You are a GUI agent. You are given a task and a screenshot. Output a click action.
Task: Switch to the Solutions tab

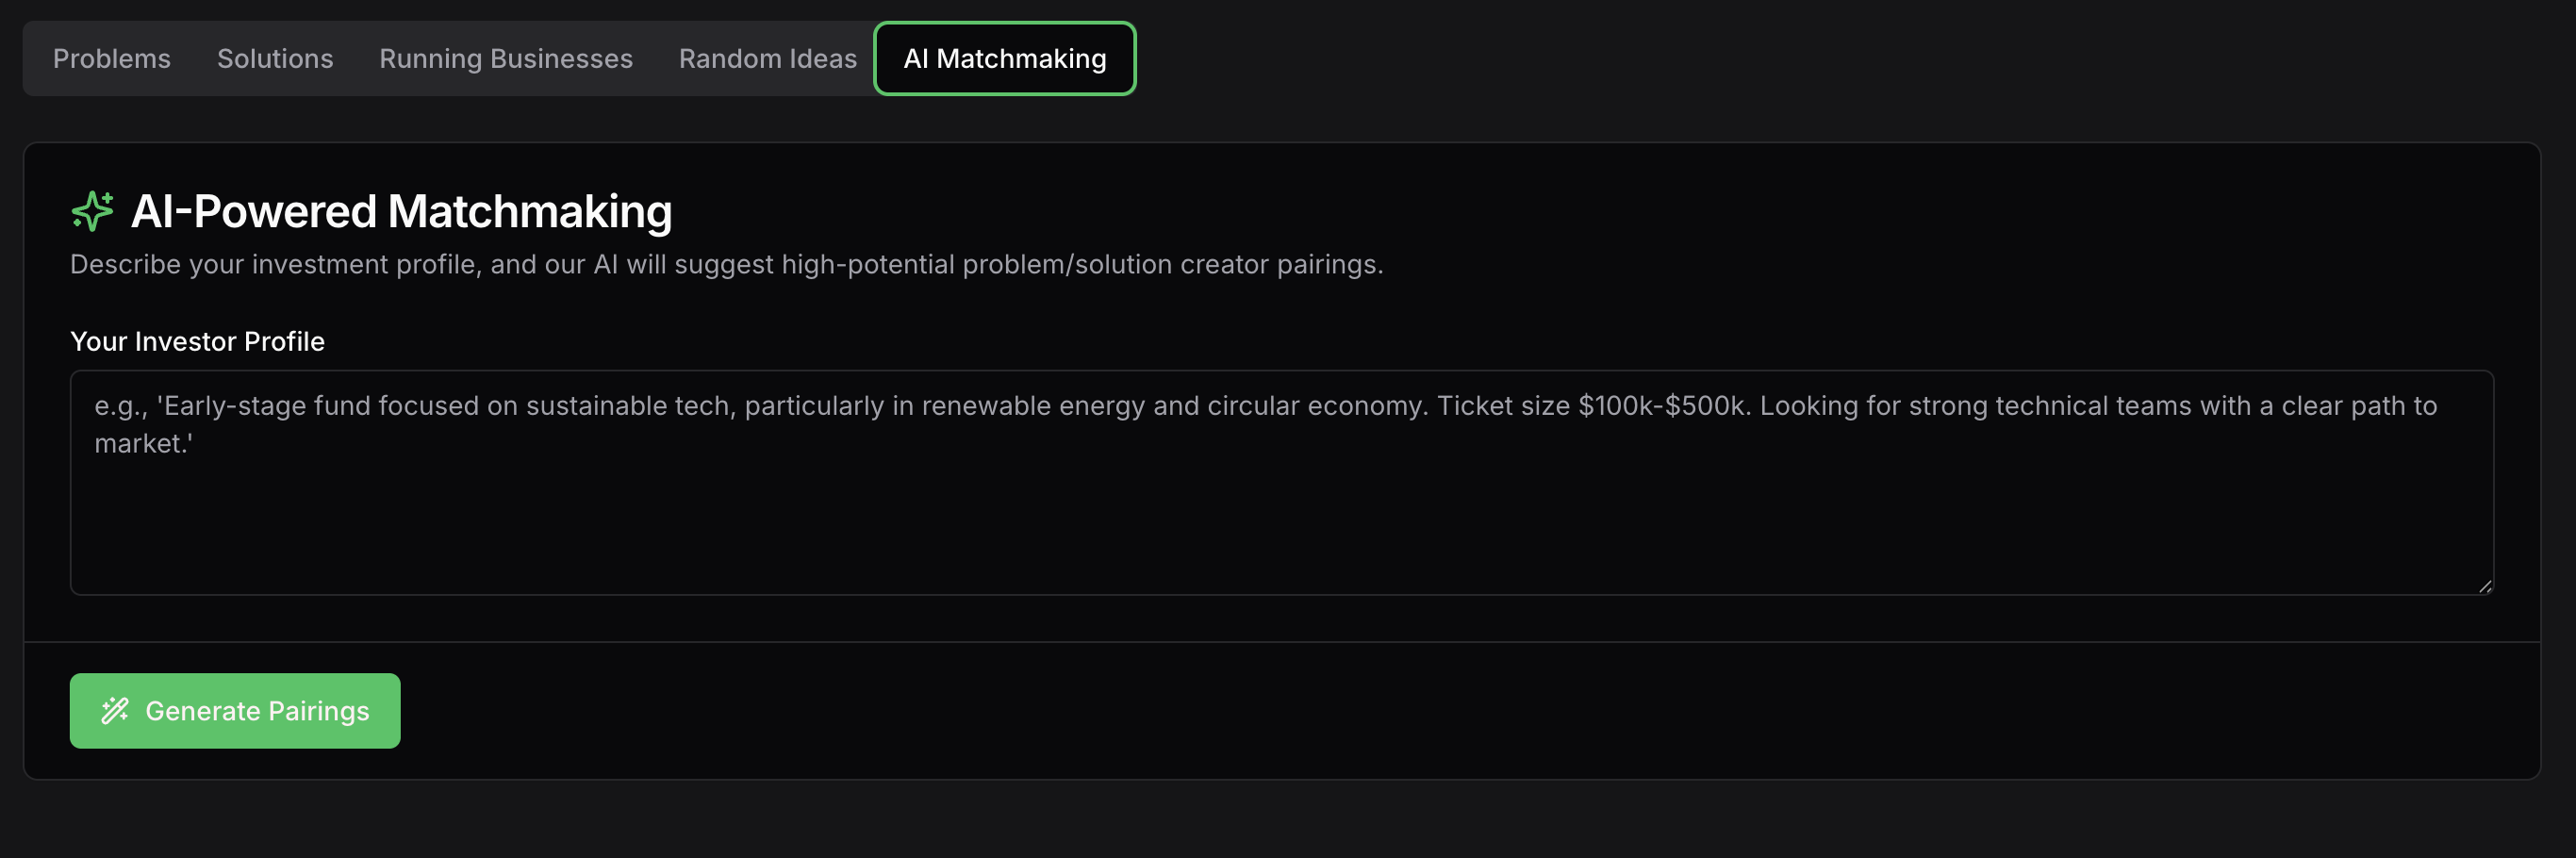(275, 59)
